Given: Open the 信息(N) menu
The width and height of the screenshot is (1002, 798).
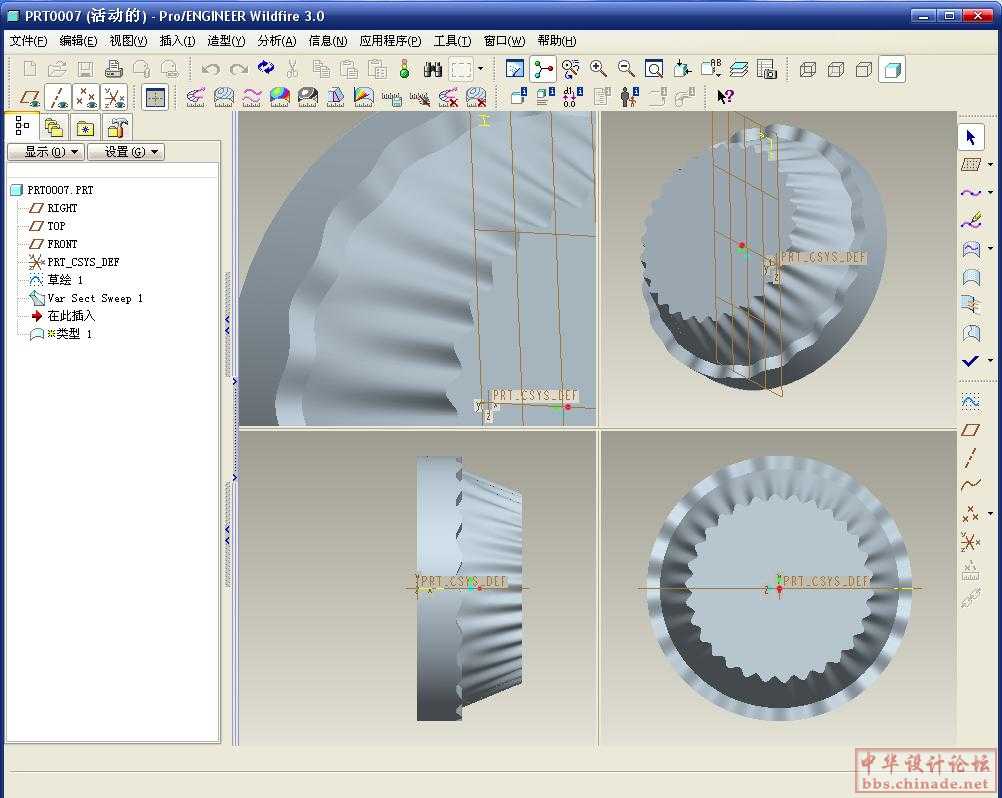Looking at the screenshot, I should point(327,41).
